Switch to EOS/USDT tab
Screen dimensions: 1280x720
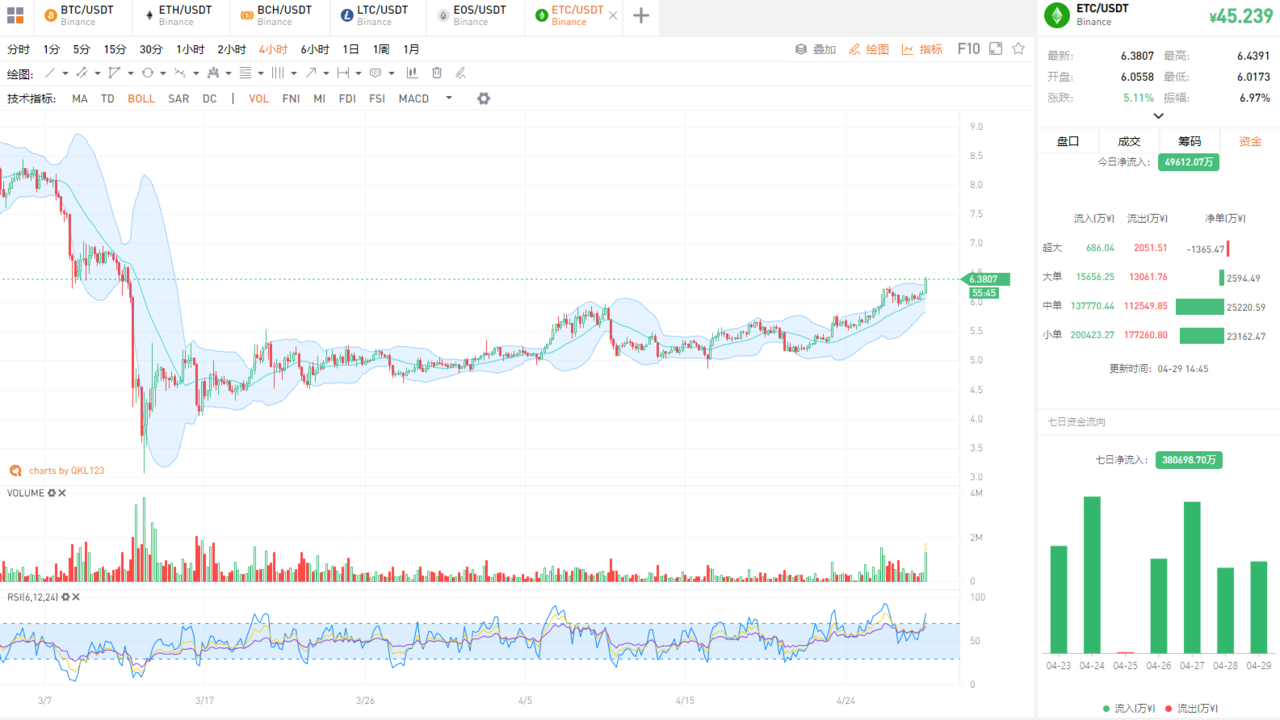pyautogui.click(x=476, y=15)
